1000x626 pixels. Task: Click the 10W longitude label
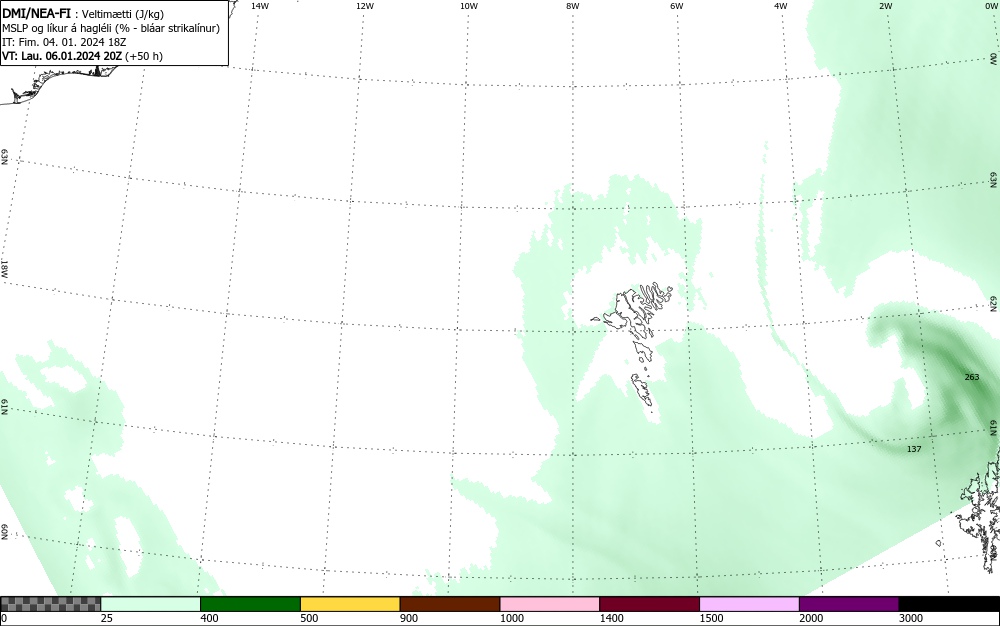click(469, 6)
